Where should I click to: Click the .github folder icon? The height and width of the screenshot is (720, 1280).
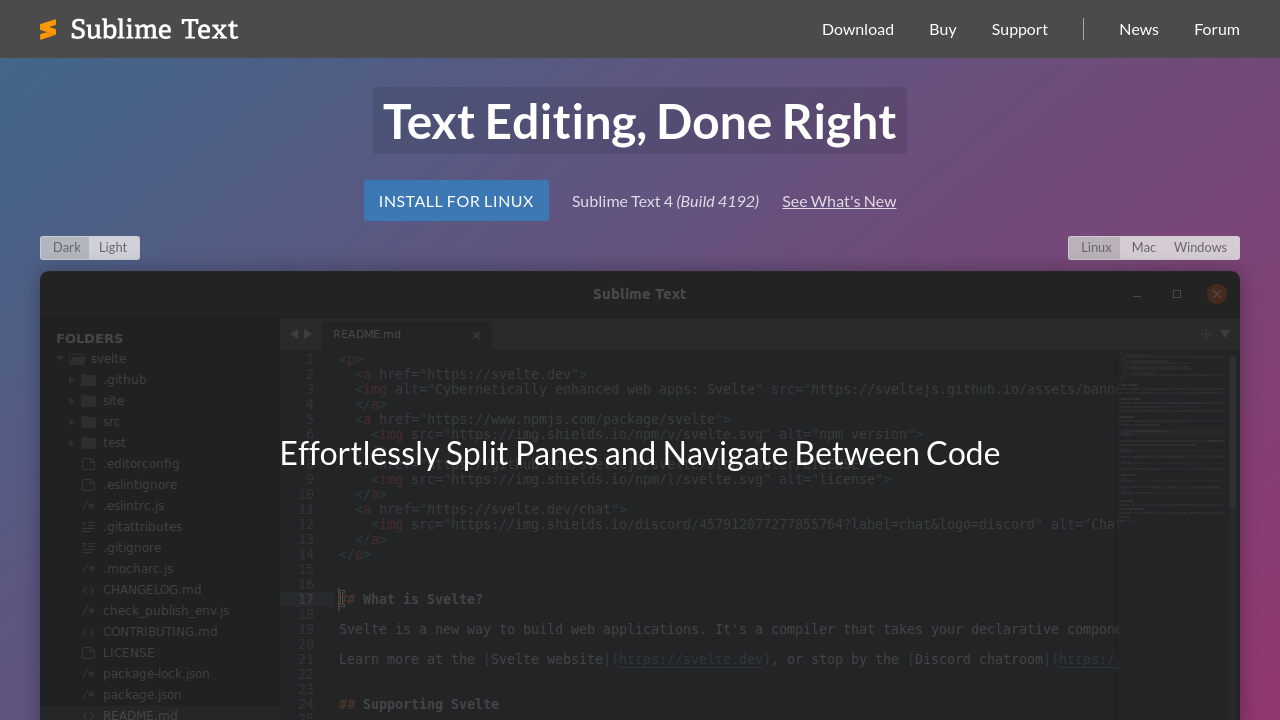click(x=89, y=380)
